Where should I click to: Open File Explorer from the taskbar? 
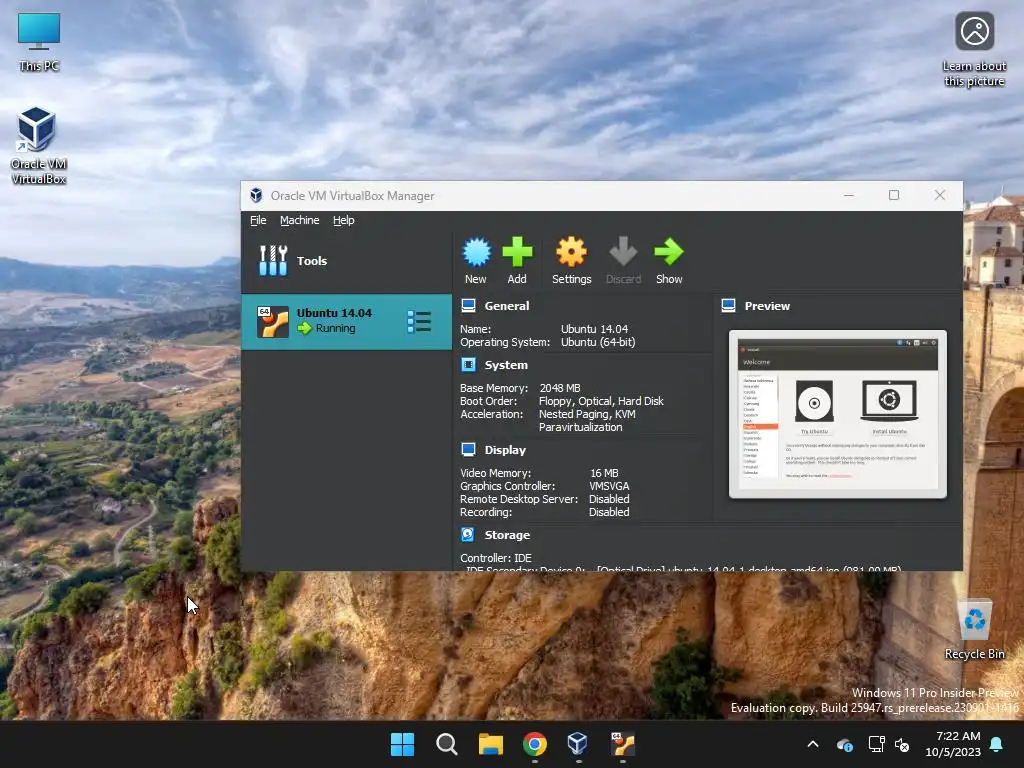click(x=490, y=744)
